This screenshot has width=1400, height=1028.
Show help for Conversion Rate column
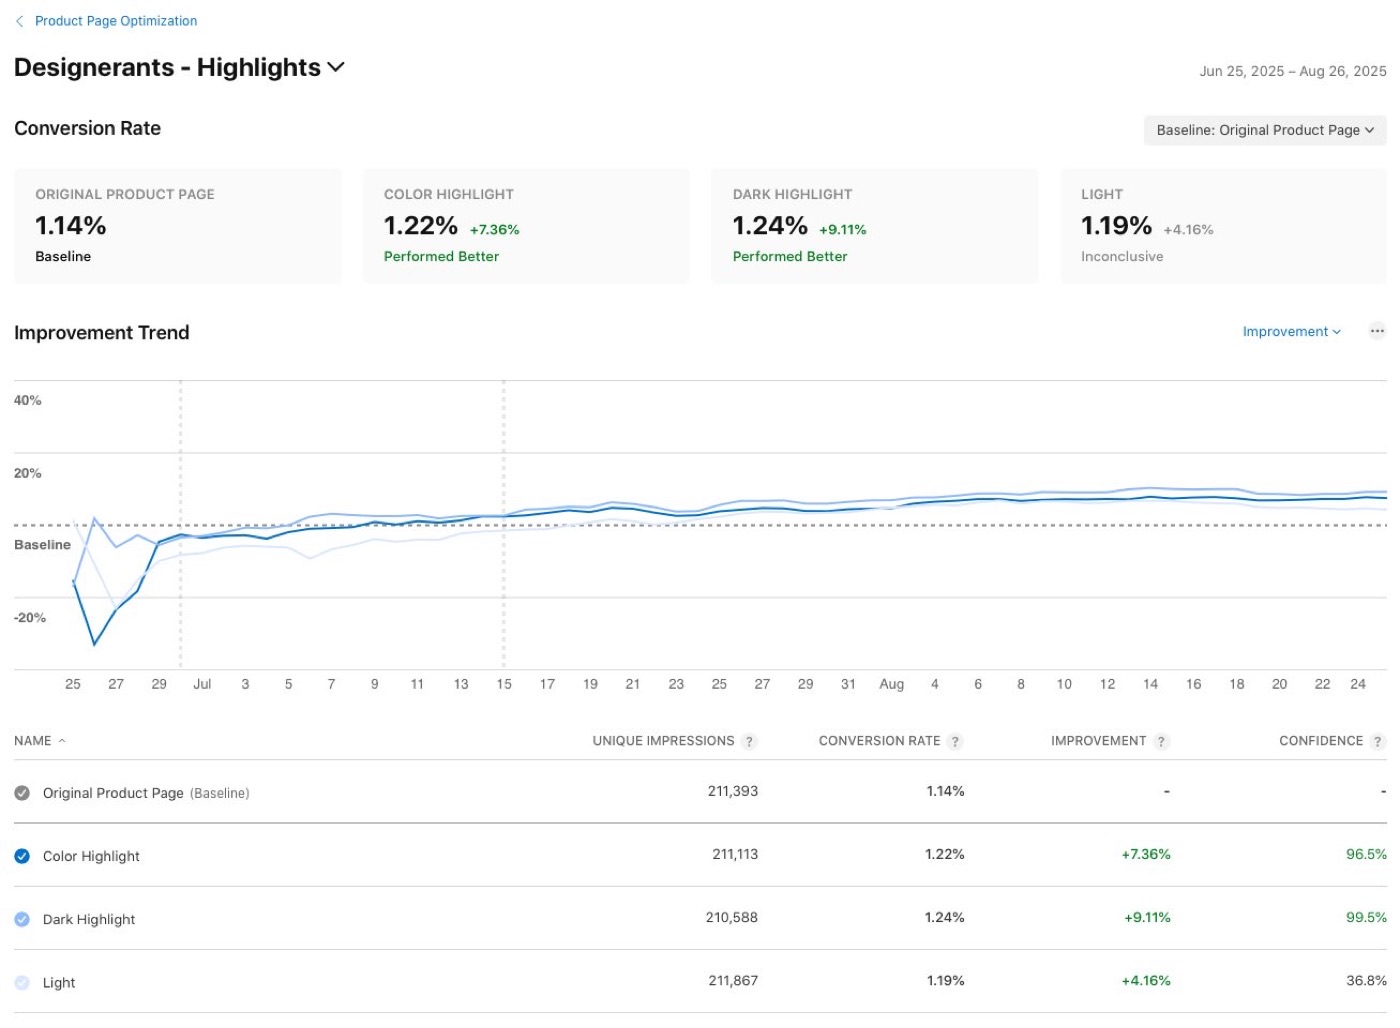pyautogui.click(x=955, y=742)
